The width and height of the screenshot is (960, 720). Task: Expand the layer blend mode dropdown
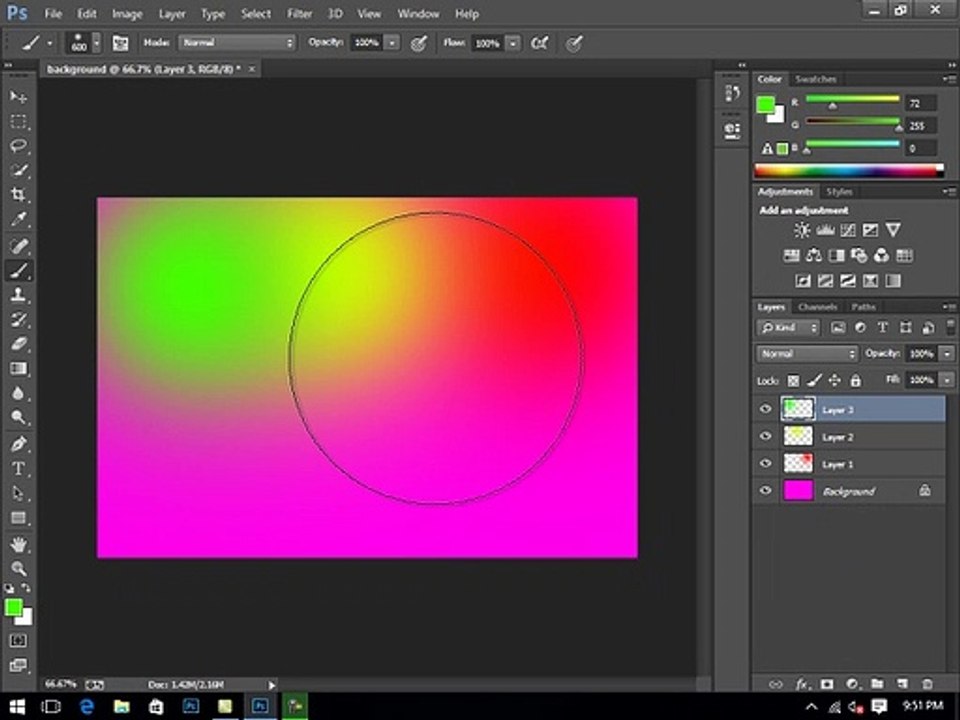[x=807, y=354]
